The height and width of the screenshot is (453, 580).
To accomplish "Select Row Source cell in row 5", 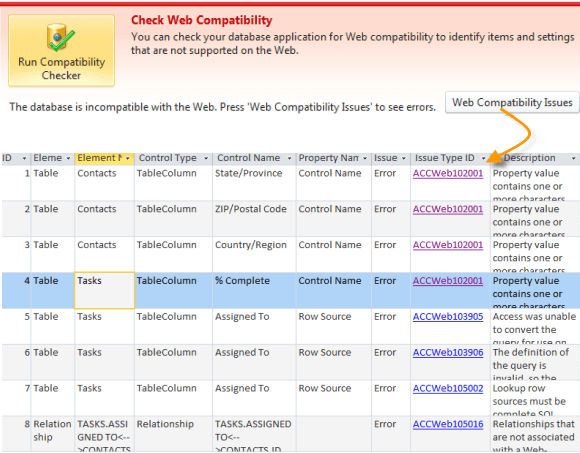I will coord(334,326).
